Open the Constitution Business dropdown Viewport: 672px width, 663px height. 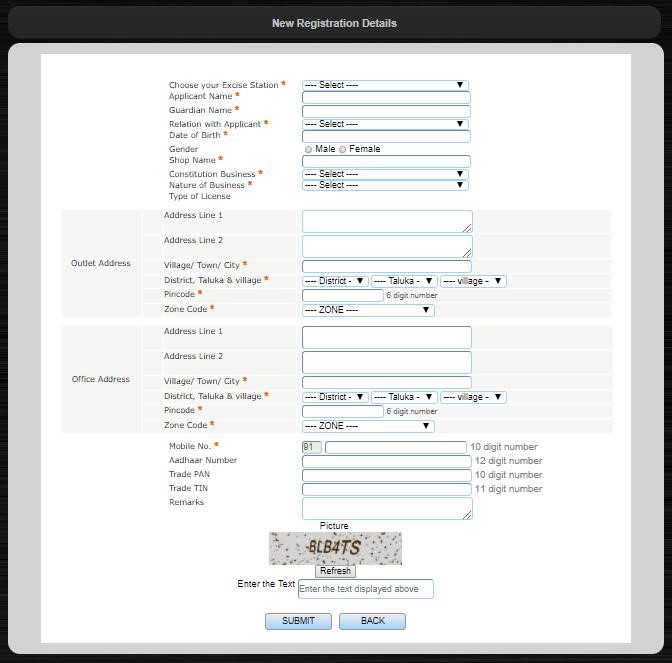pos(385,174)
